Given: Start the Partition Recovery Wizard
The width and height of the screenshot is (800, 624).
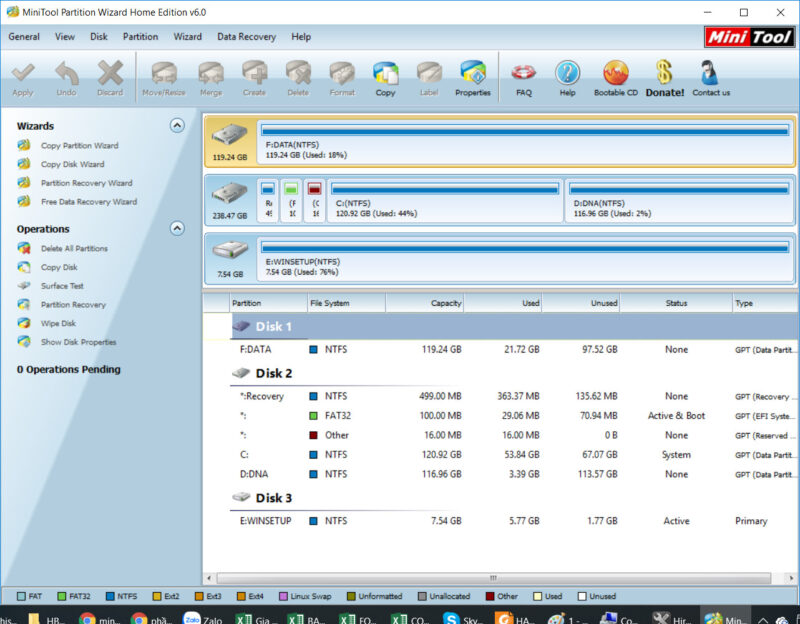Looking at the screenshot, I should point(86,183).
